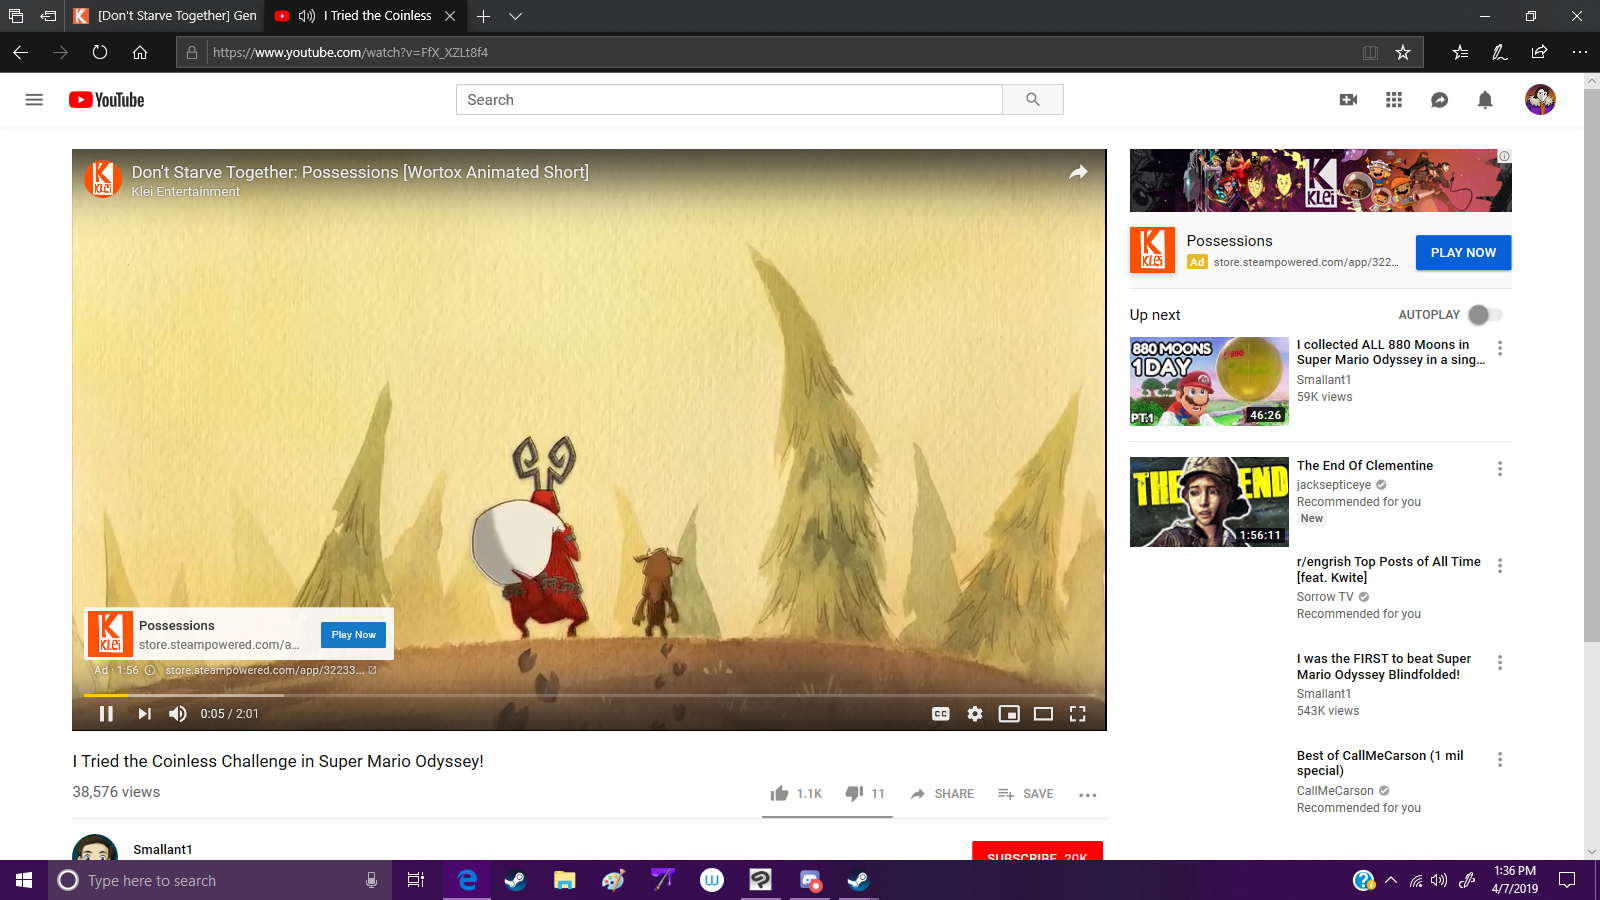
Task: Click the blue PLAY NOW ad button
Action: pos(1463,253)
